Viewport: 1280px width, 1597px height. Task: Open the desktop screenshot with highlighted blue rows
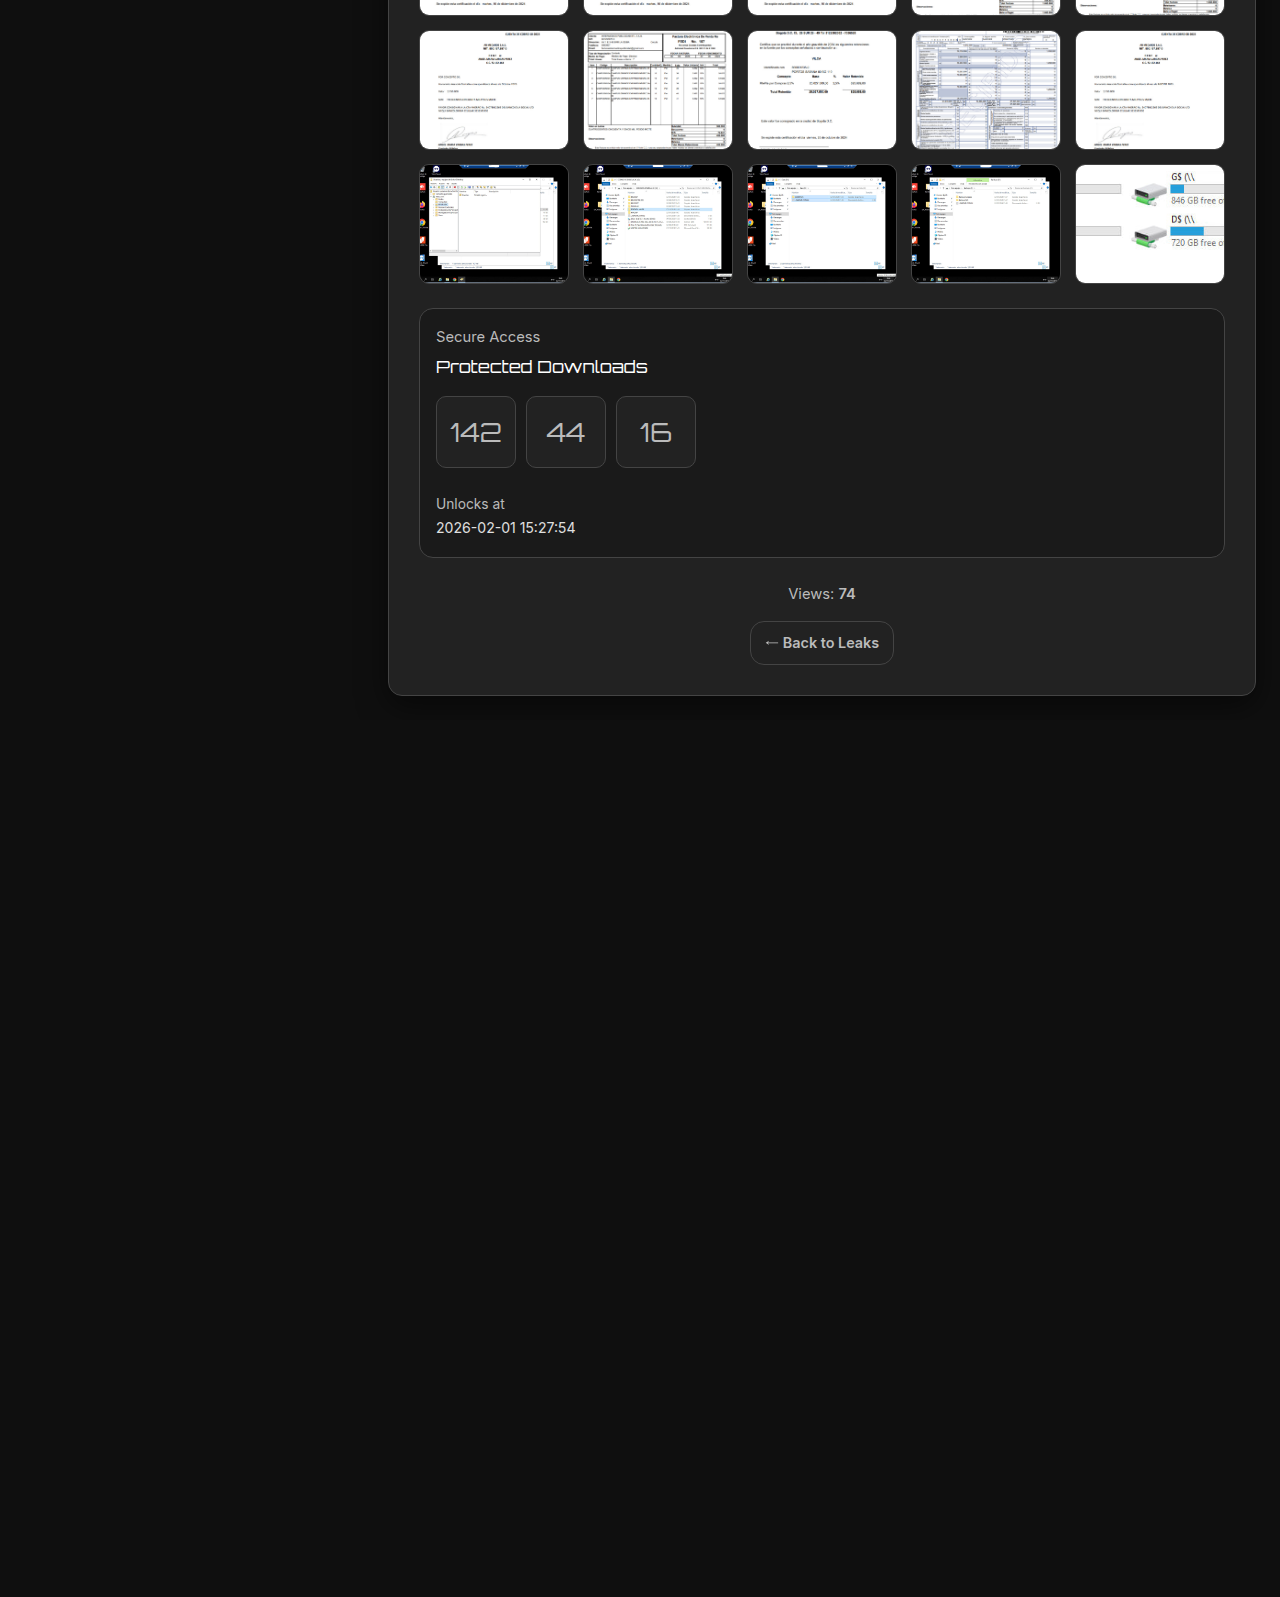pyautogui.click(x=822, y=224)
